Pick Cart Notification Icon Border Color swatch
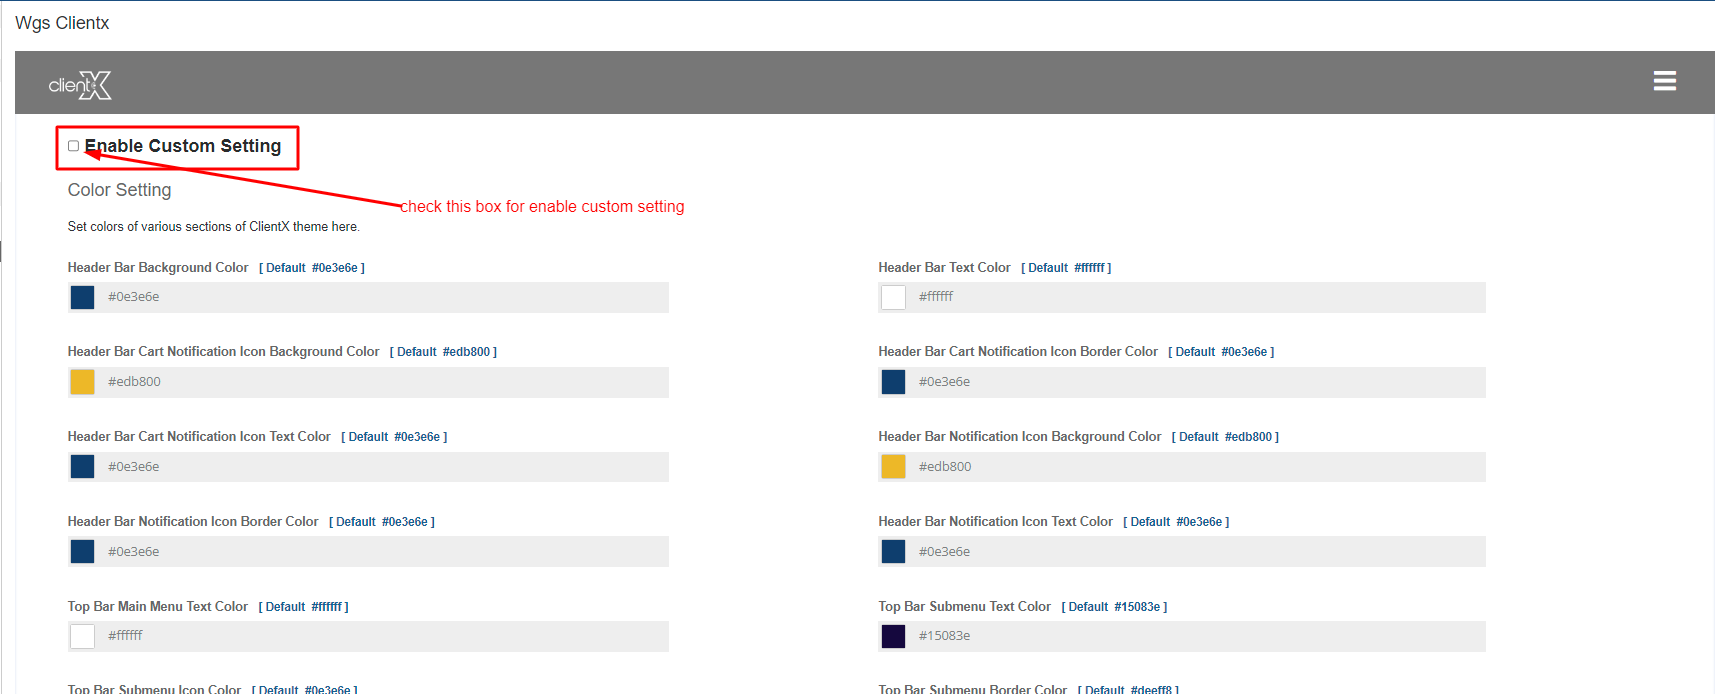Screen dimensions: 1715x694 893,382
